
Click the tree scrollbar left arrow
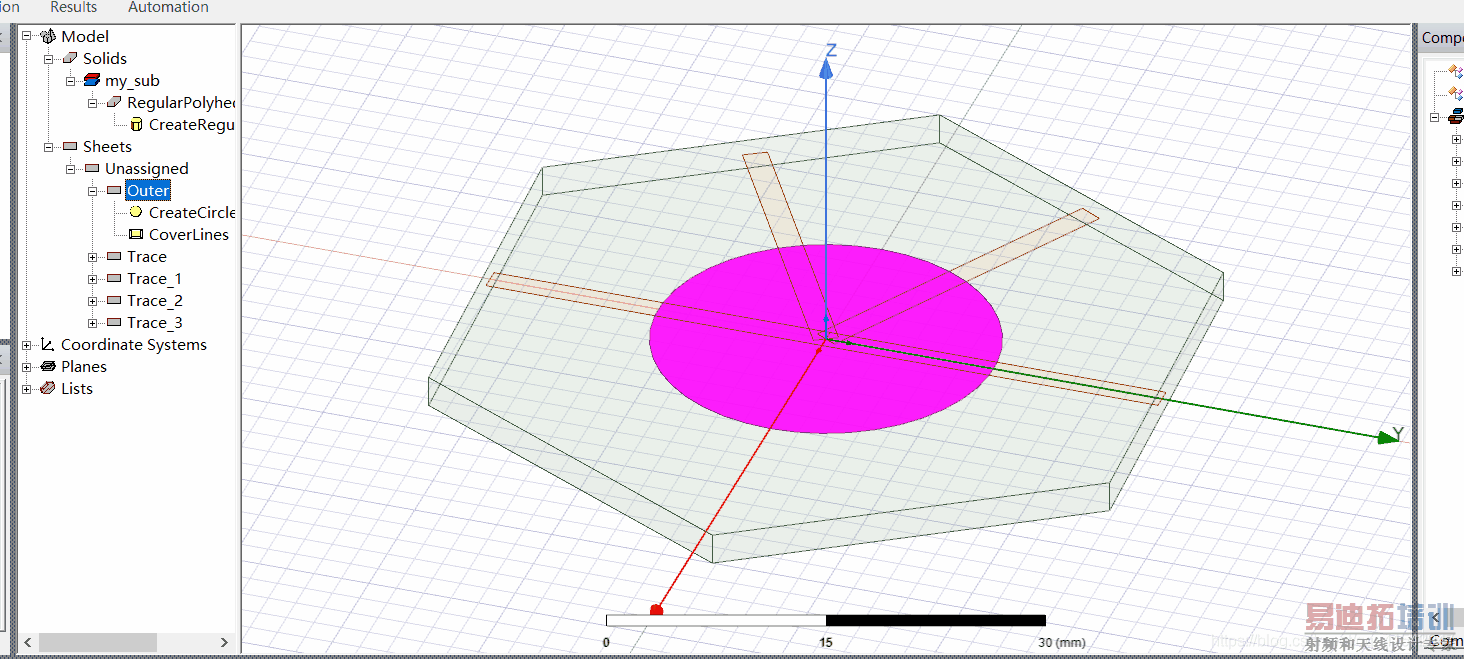(x=28, y=642)
